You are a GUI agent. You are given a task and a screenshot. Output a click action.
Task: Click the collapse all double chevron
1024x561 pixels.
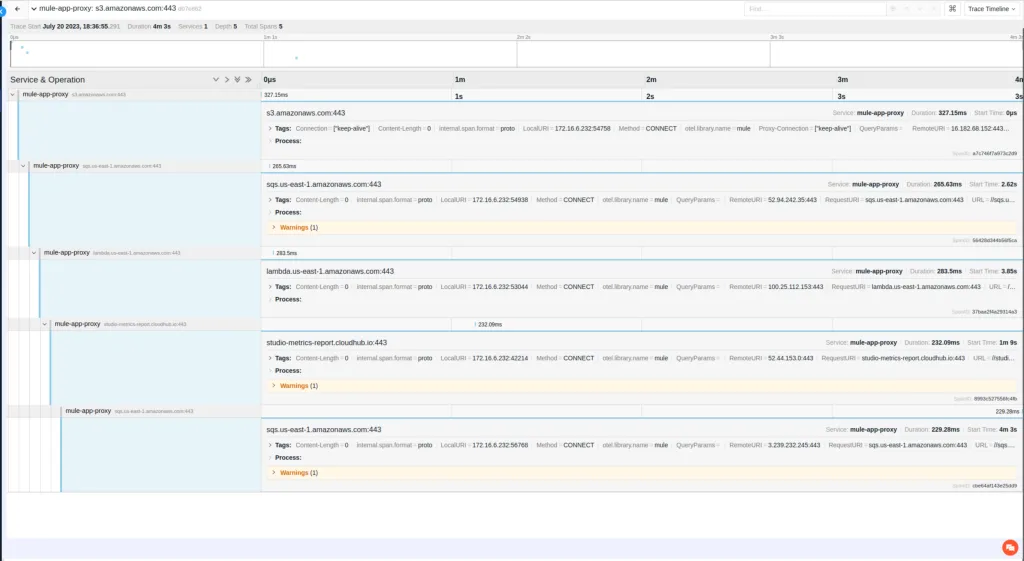point(248,79)
